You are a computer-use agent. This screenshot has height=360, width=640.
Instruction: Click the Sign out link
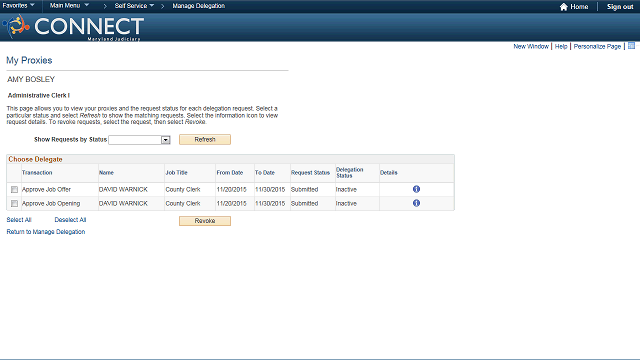pos(620,7)
